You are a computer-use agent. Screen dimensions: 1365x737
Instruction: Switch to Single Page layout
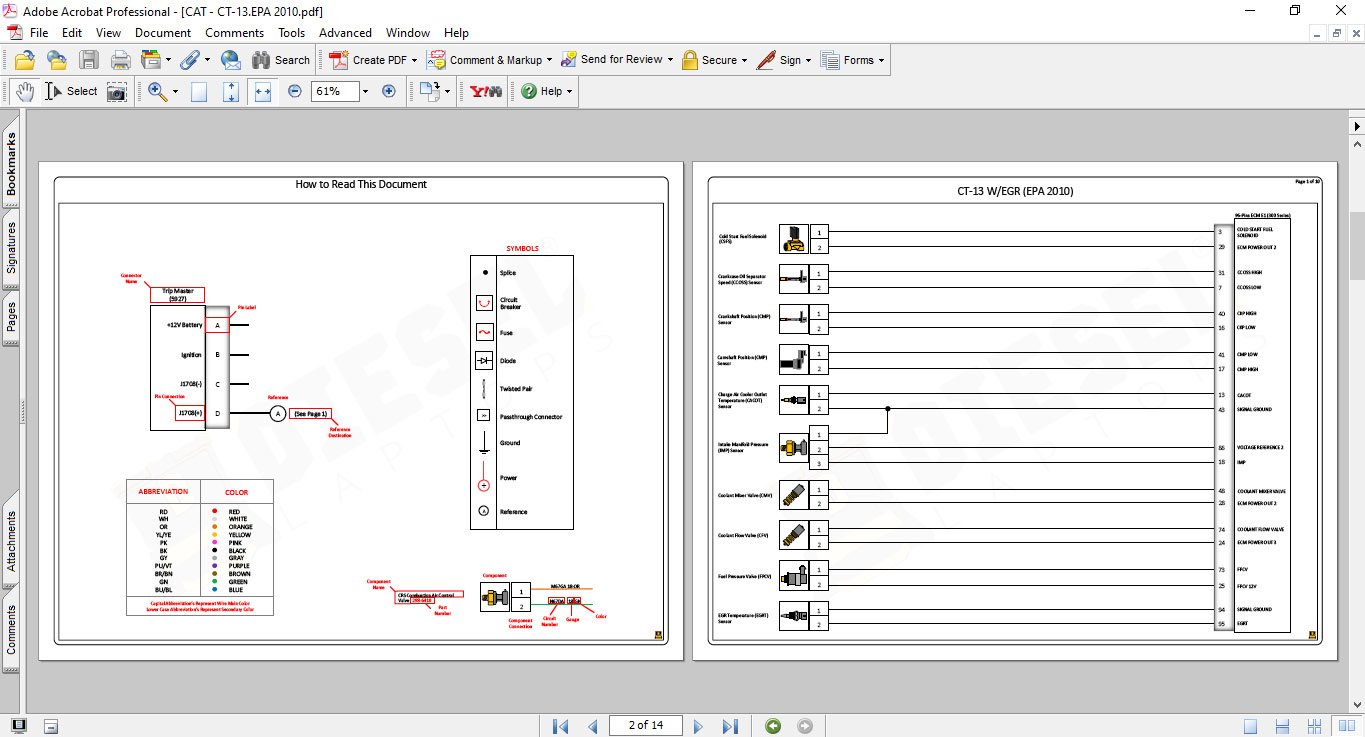(199, 91)
